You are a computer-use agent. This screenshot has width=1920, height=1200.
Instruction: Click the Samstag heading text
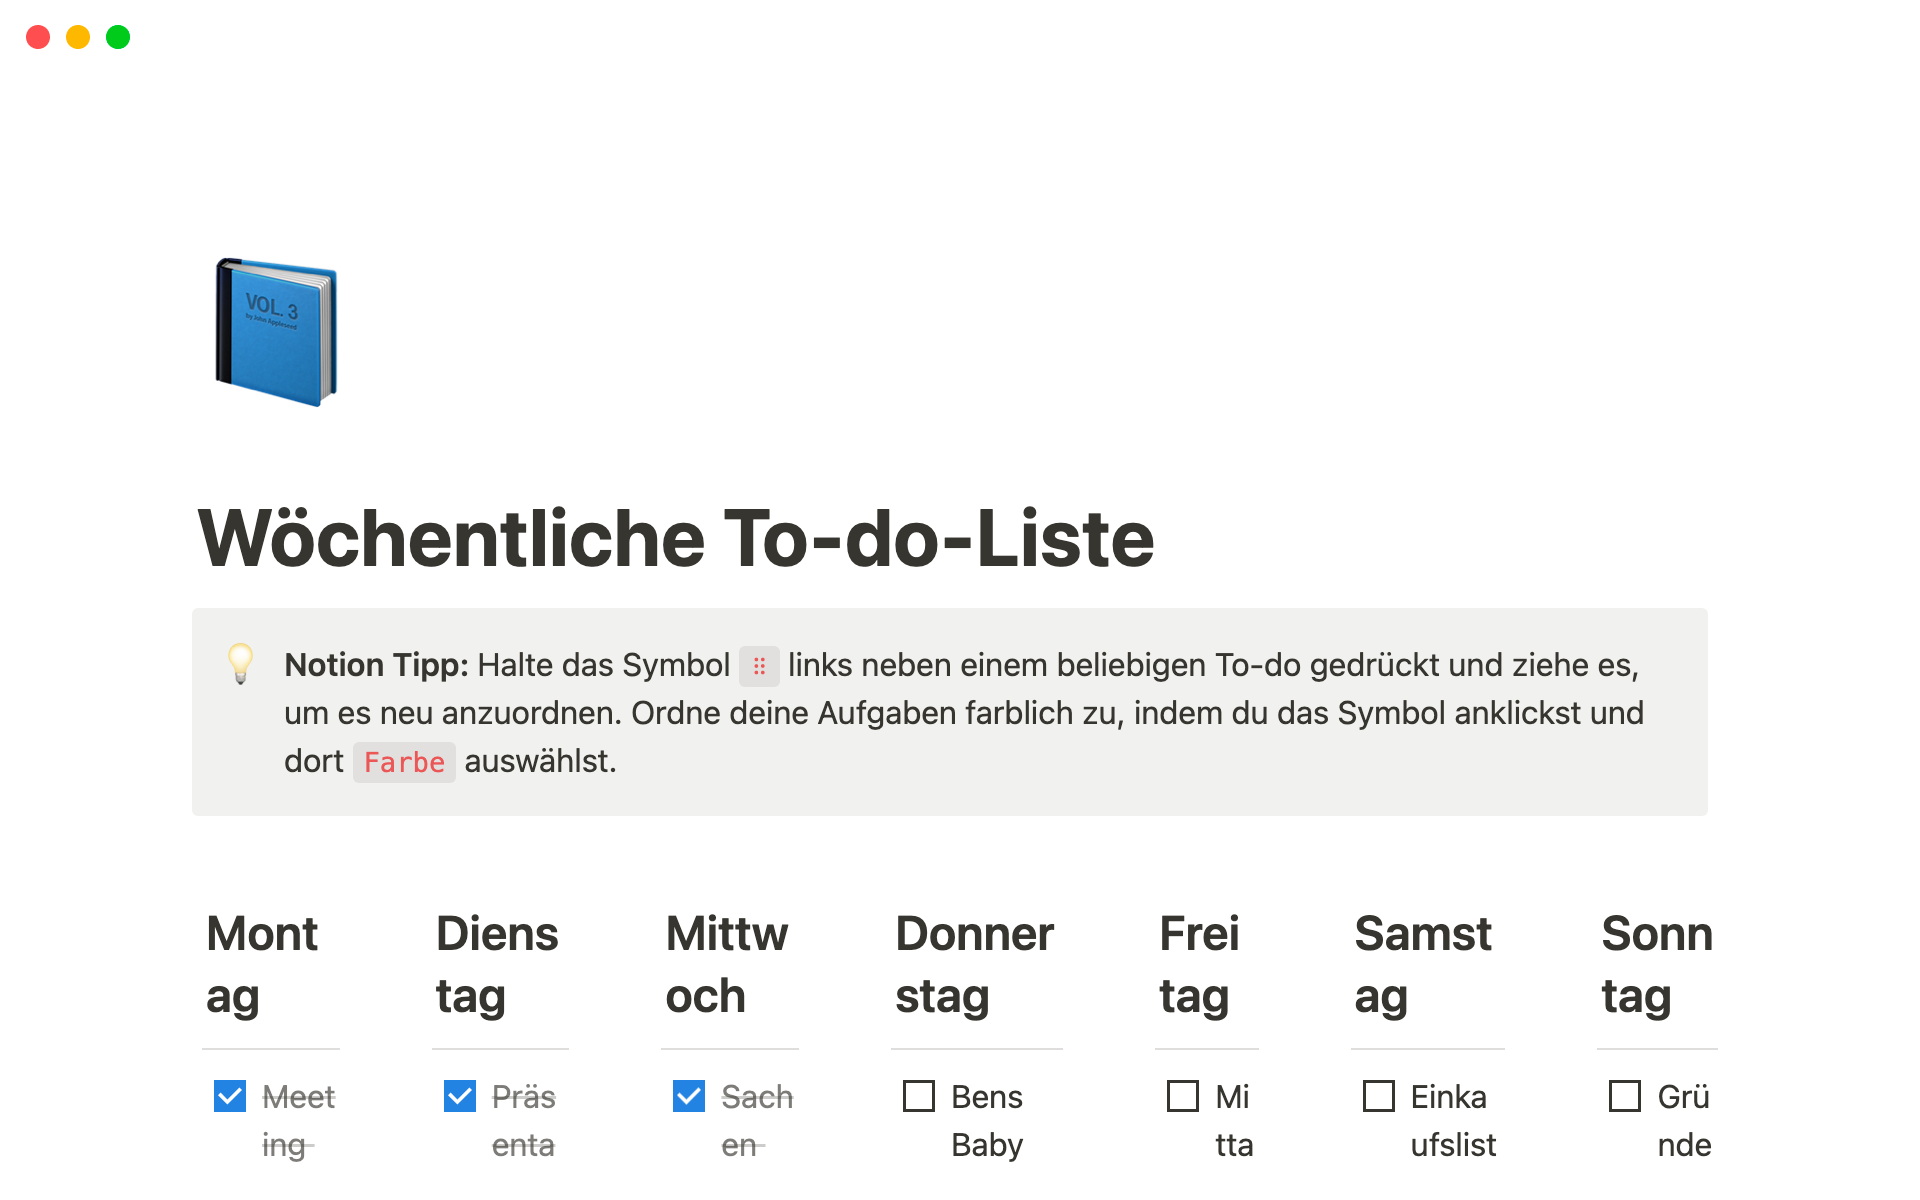(x=1423, y=964)
